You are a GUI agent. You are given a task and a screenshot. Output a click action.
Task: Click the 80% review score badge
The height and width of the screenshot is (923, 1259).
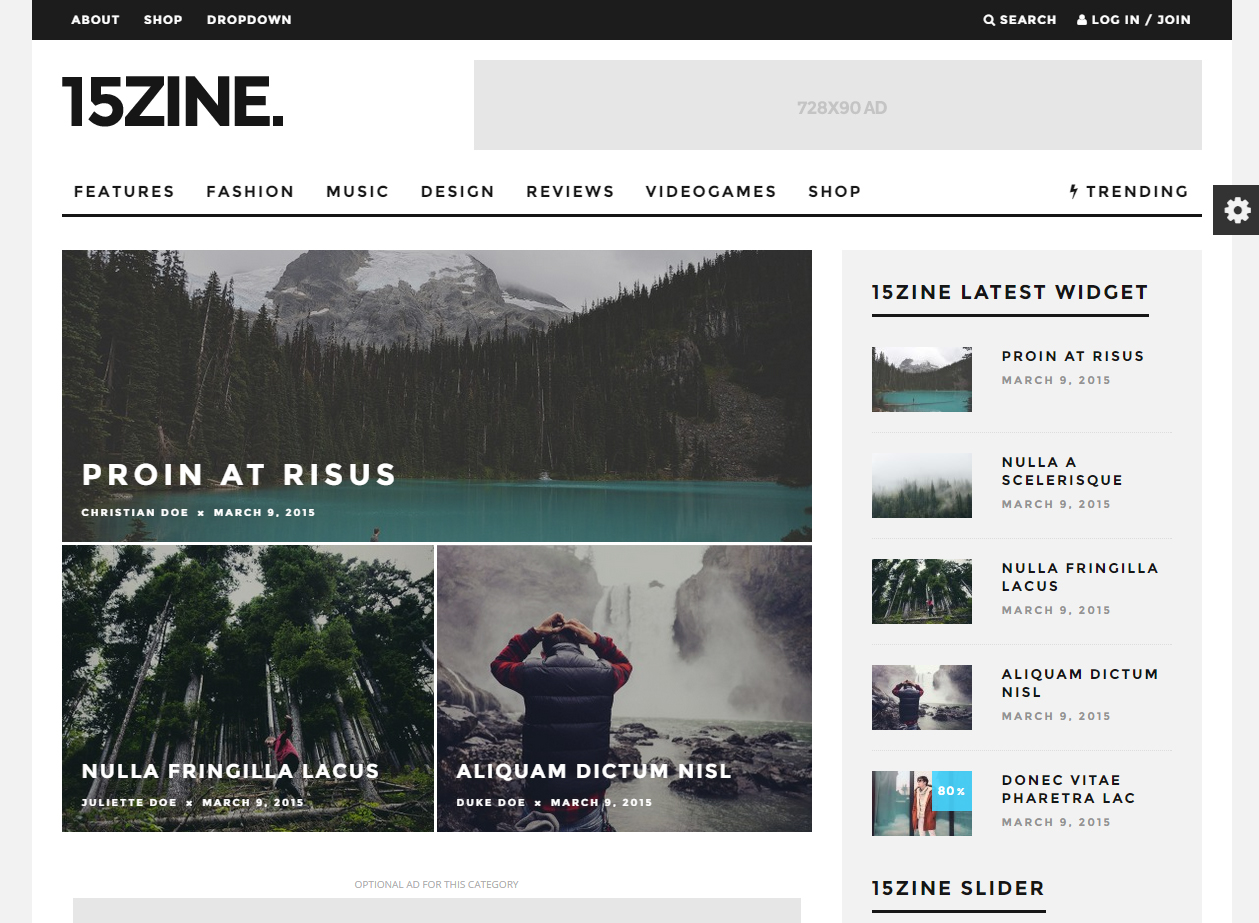click(x=951, y=791)
